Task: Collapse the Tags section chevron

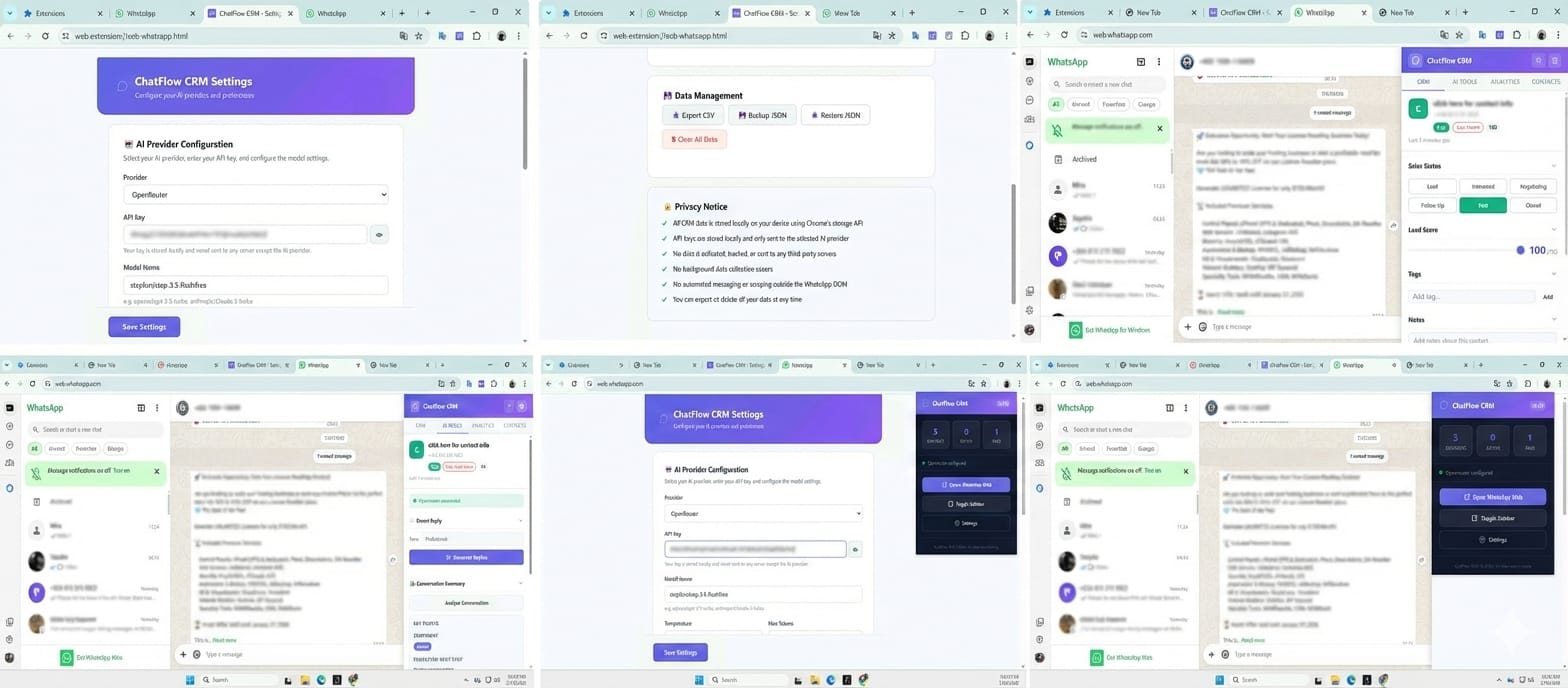Action: click(1553, 274)
